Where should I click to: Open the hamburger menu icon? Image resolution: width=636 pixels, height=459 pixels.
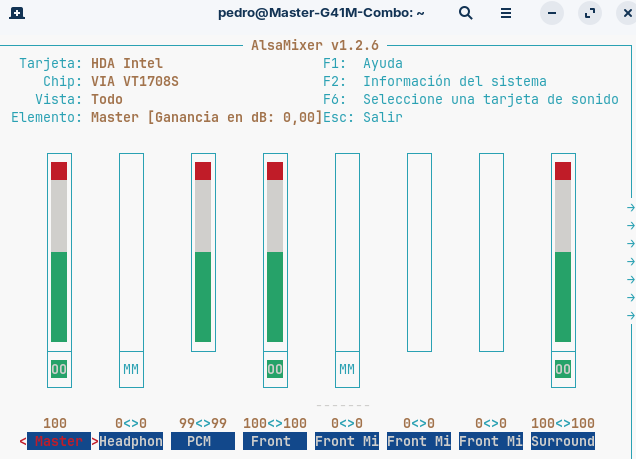point(506,13)
